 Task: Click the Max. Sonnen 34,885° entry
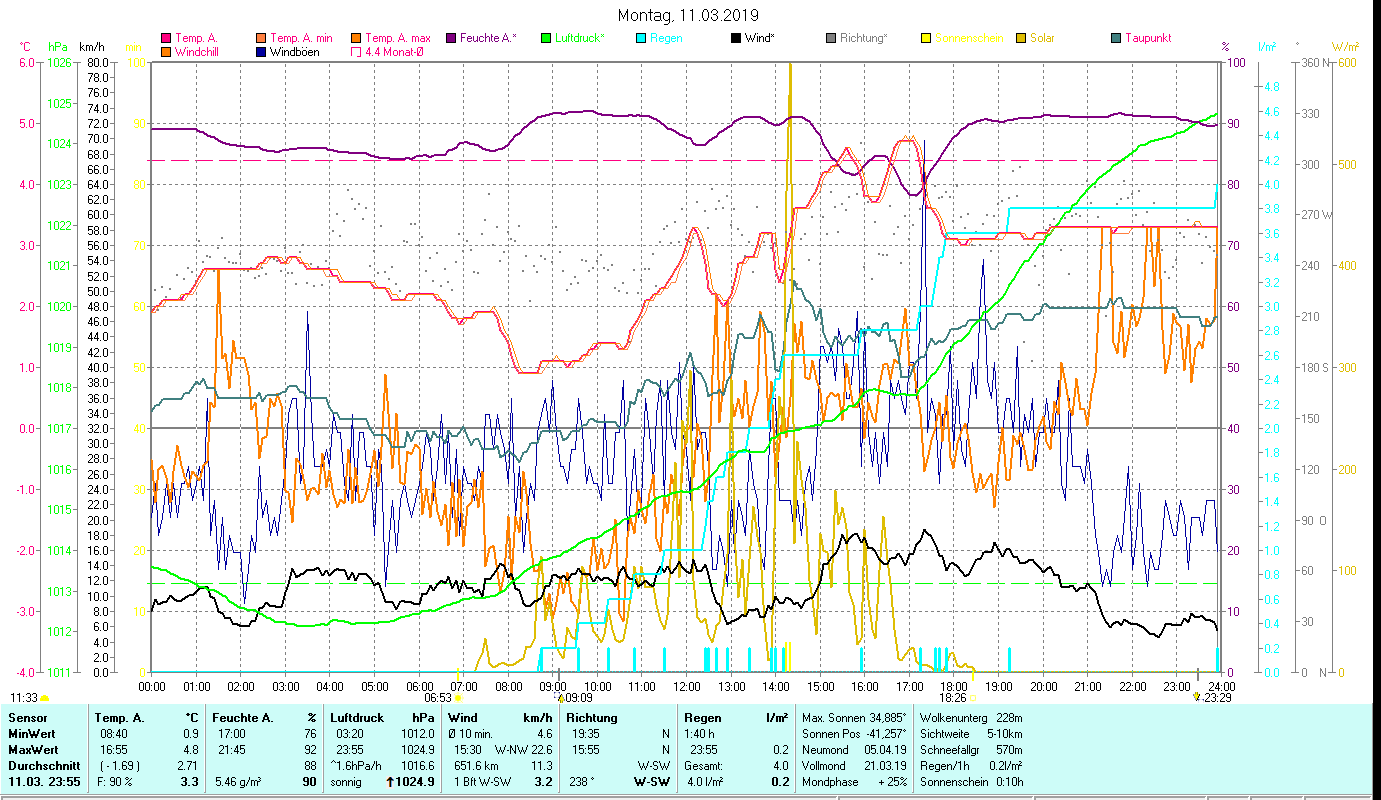click(x=854, y=718)
